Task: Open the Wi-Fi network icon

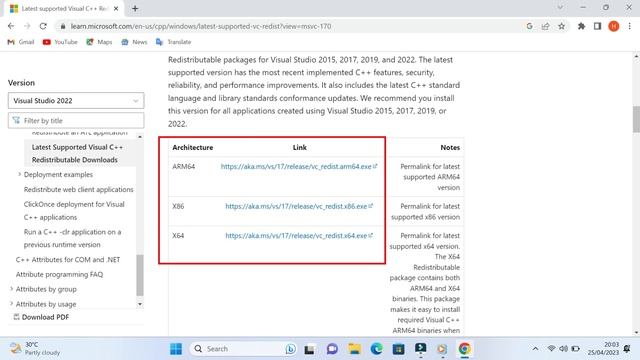Action: 551,349
